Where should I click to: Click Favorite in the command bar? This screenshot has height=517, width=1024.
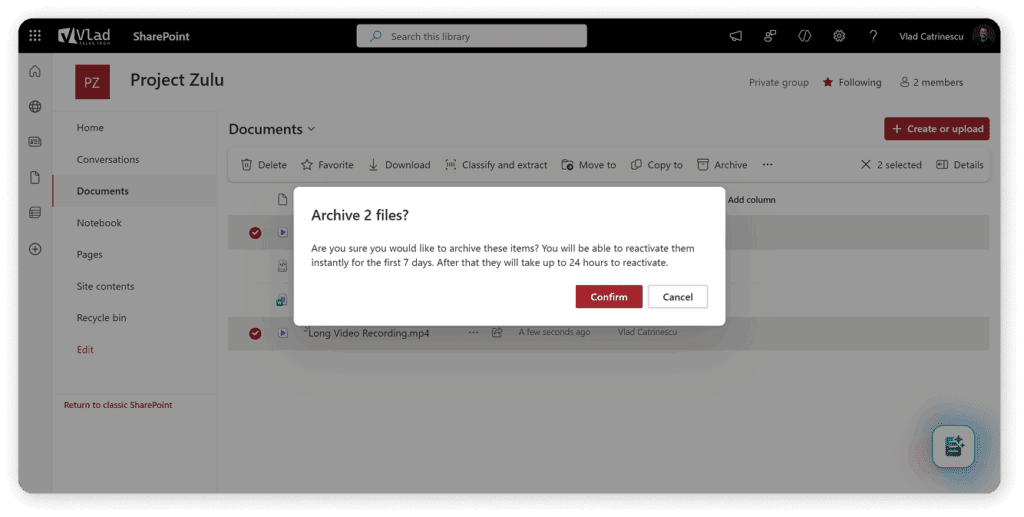coord(327,164)
